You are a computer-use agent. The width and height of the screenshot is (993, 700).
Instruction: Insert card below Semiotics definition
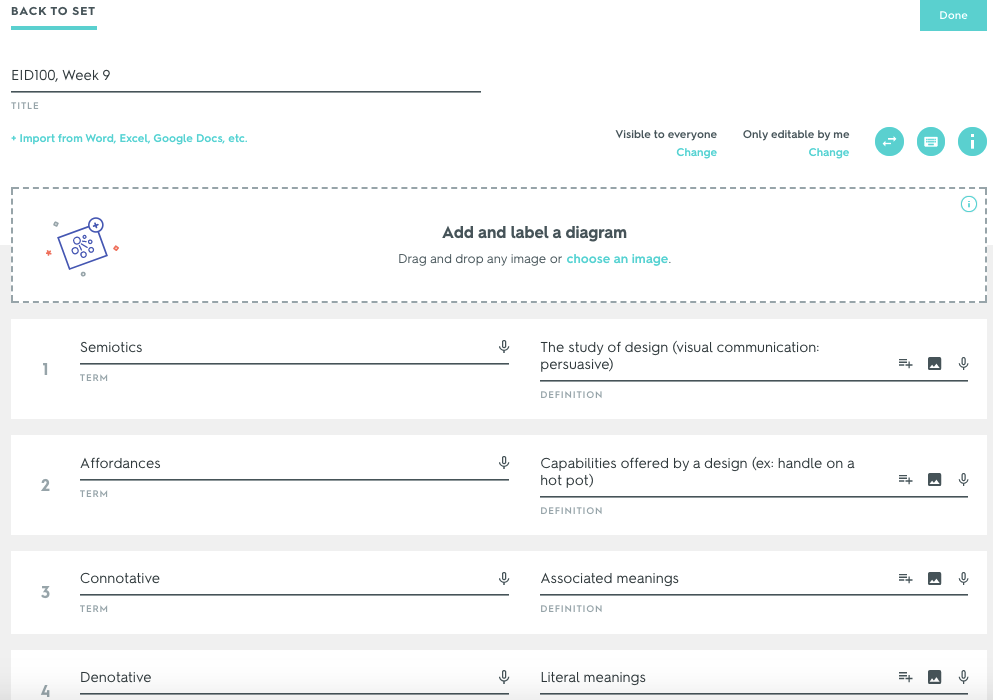coord(906,364)
